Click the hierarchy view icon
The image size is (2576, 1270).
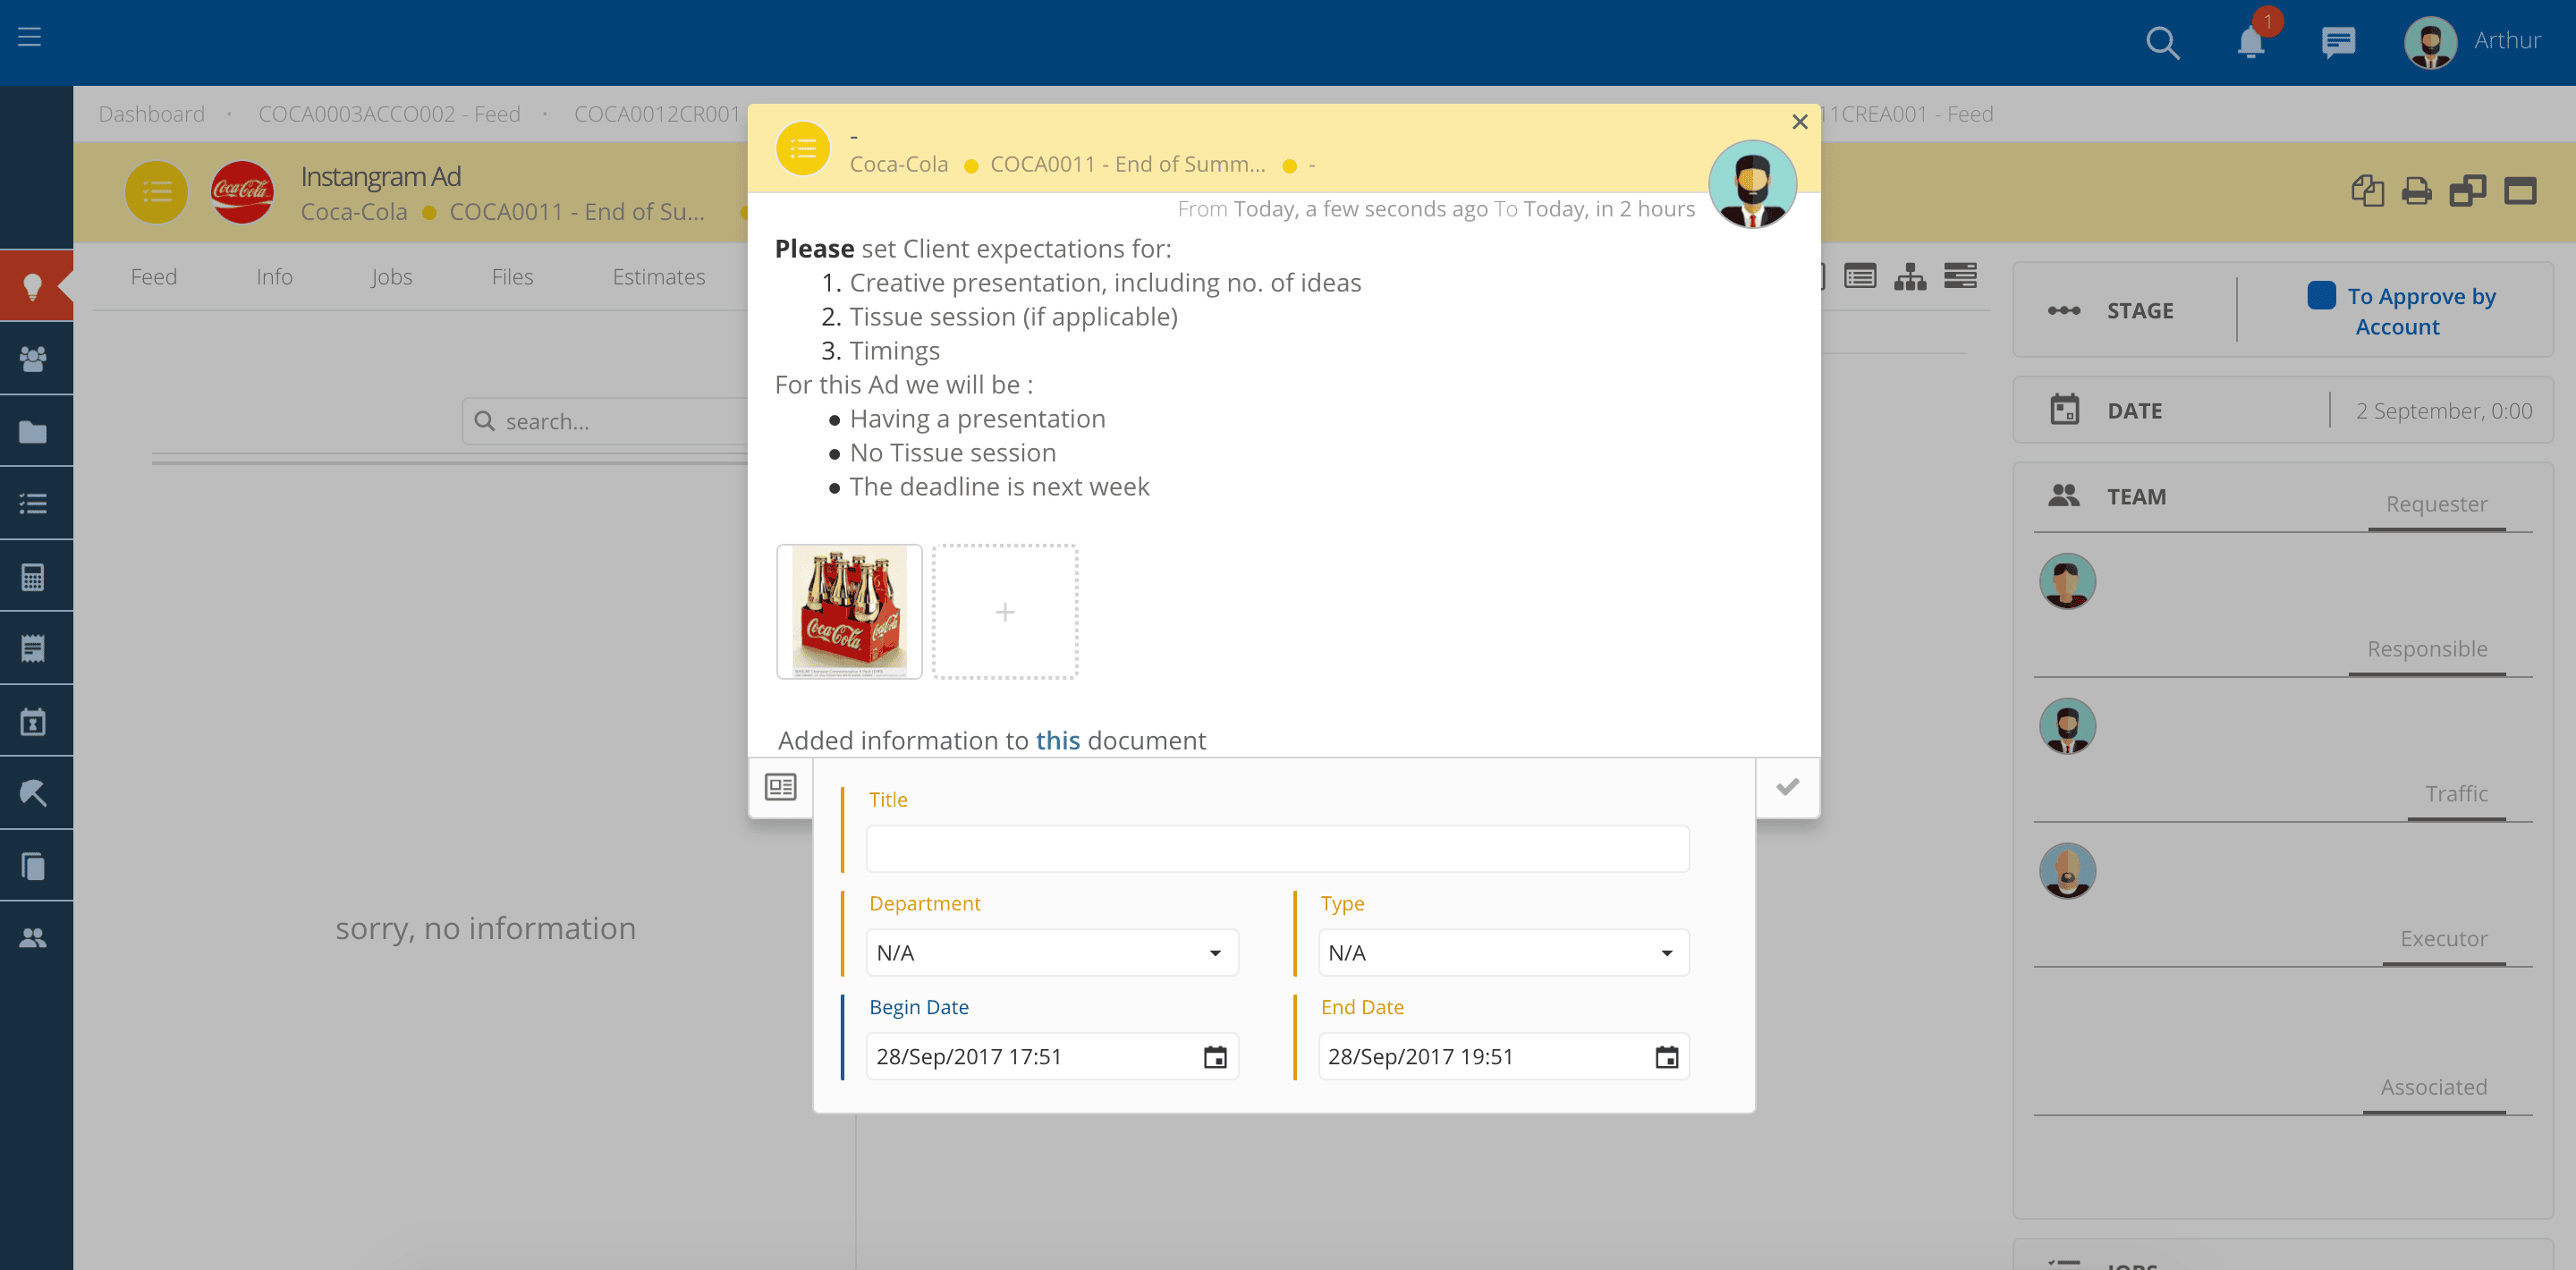(x=1909, y=277)
